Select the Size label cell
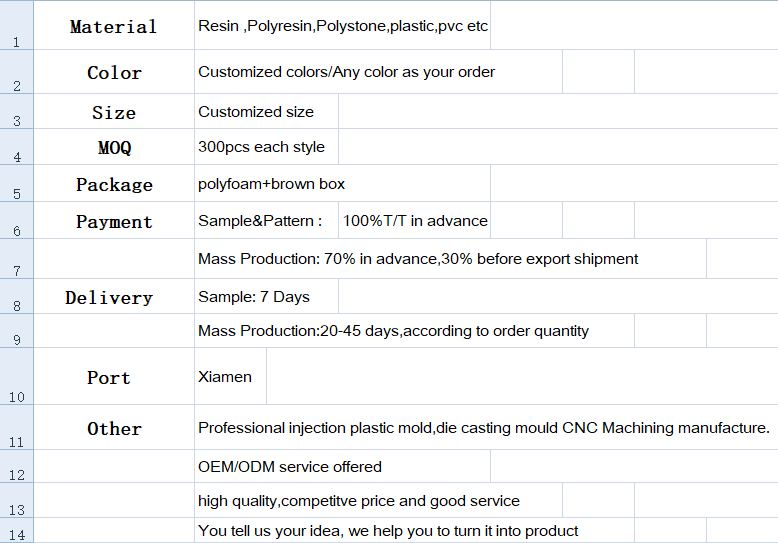This screenshot has height=543, width=778. [x=114, y=112]
